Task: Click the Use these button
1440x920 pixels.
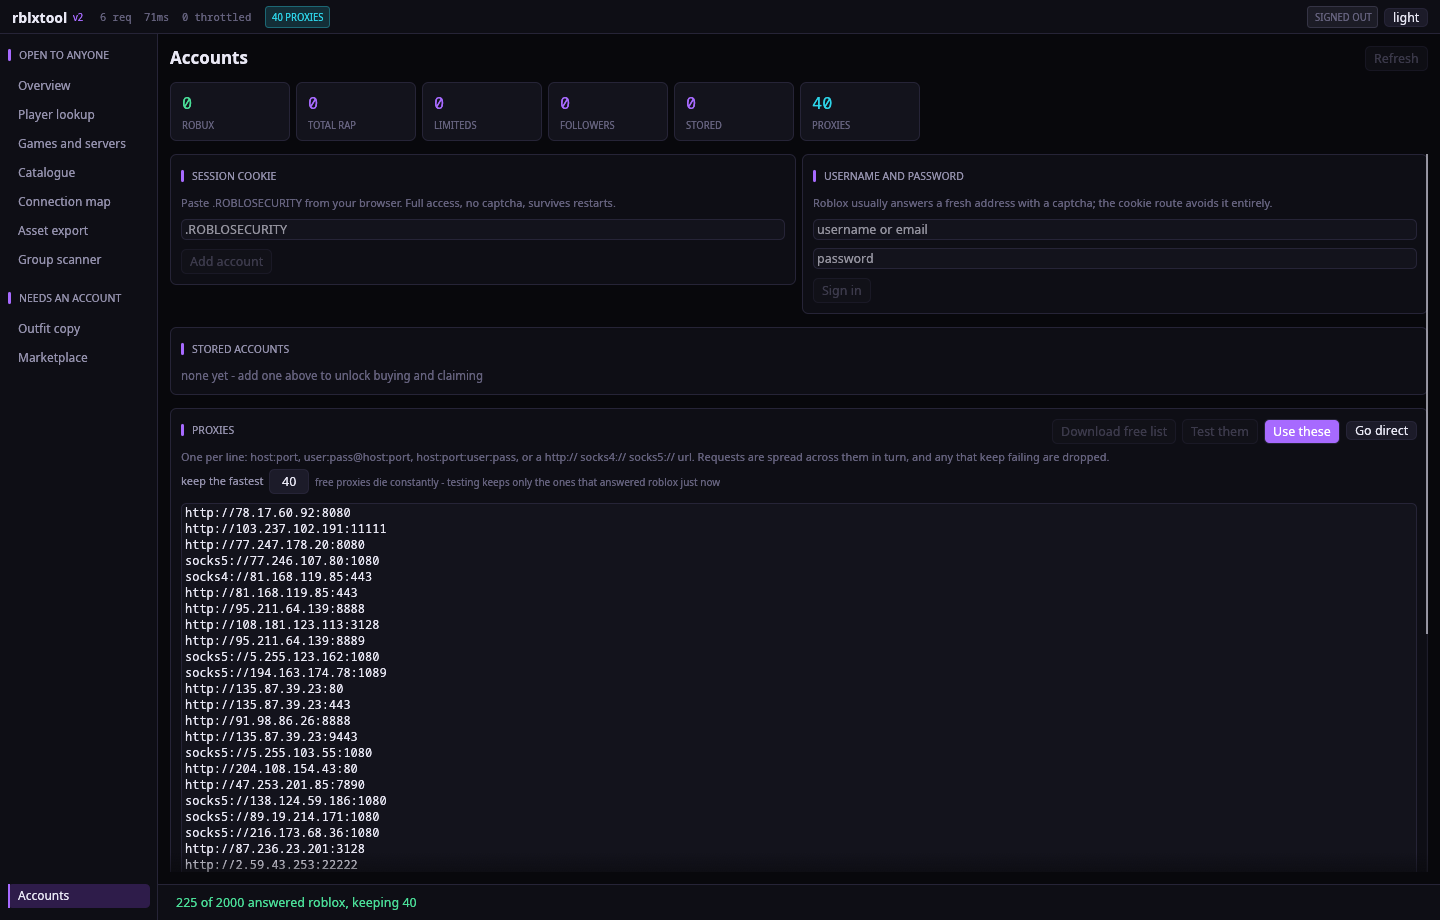Action: pyautogui.click(x=1301, y=432)
